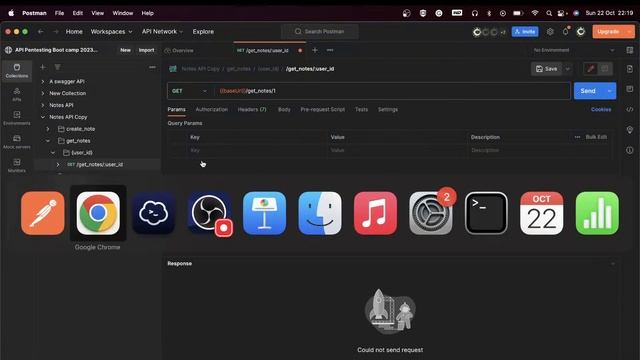Switch to the request Settings tab

click(x=388, y=109)
